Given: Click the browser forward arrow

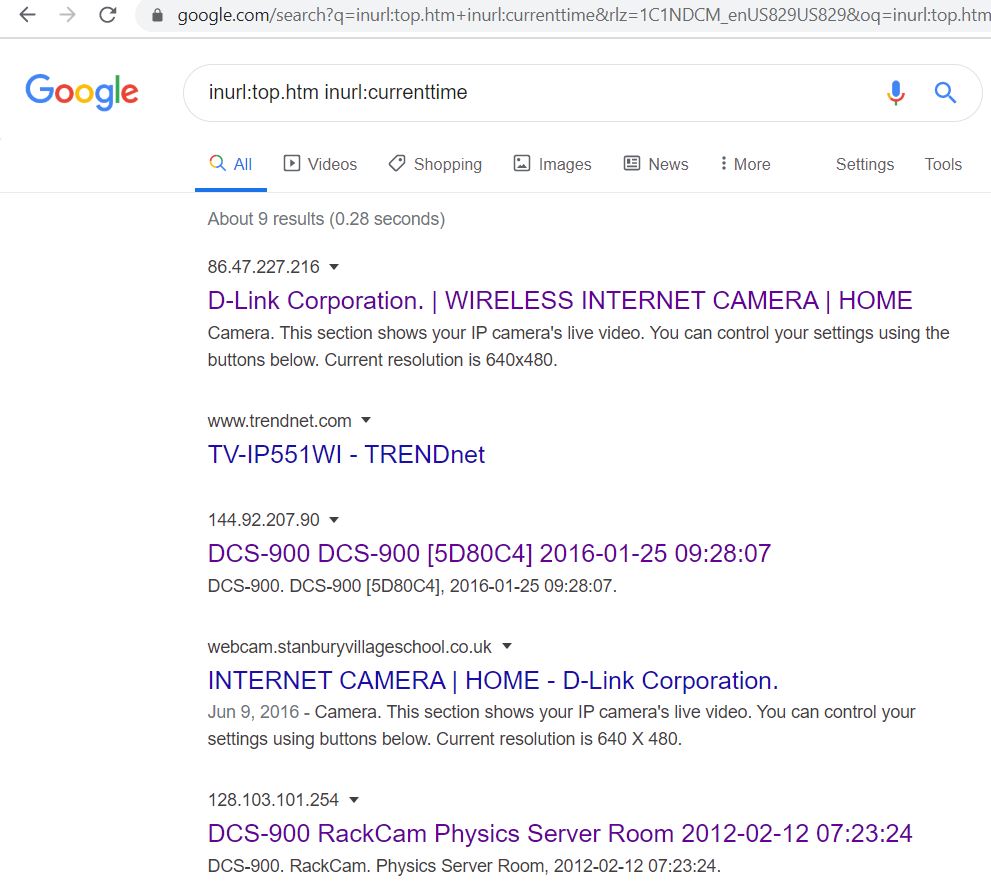Looking at the screenshot, I should (x=68, y=15).
